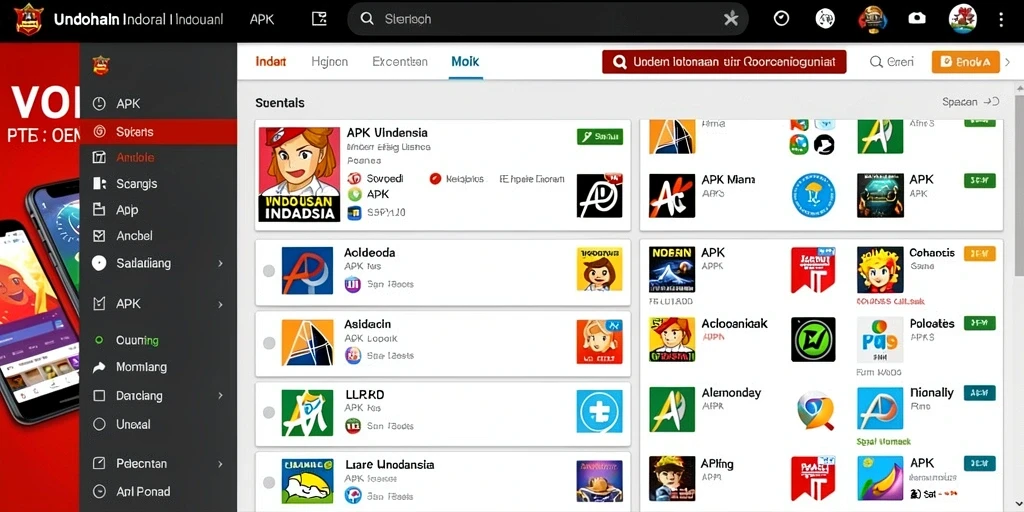1024x512 pixels.
Task: Select the Momlang share icon in sidebar
Action: point(99,367)
